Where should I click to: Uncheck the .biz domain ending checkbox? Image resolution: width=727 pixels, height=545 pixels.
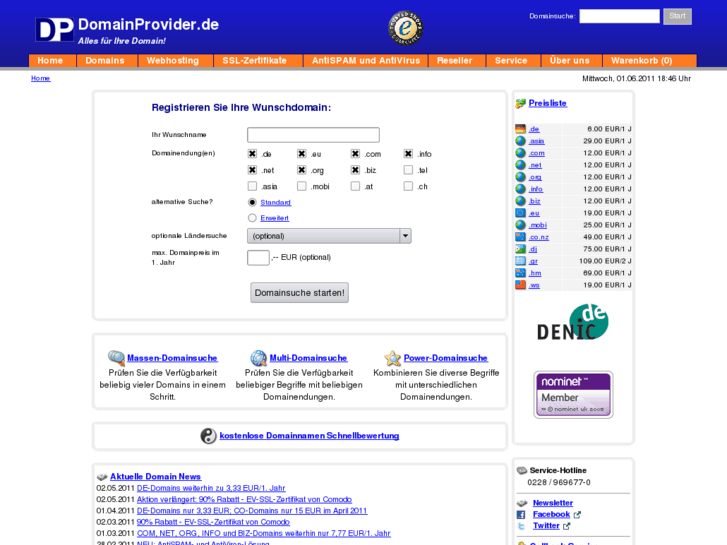tap(355, 170)
